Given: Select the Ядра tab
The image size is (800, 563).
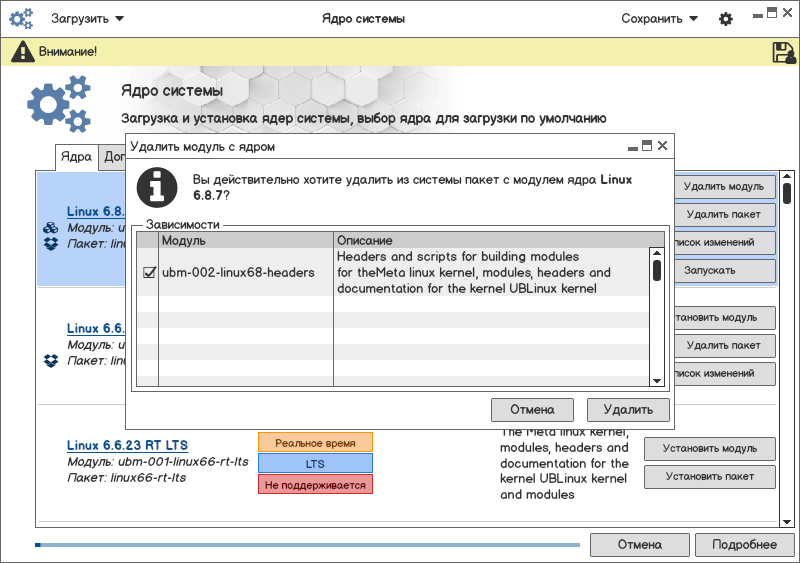Looking at the screenshot, I should point(76,157).
